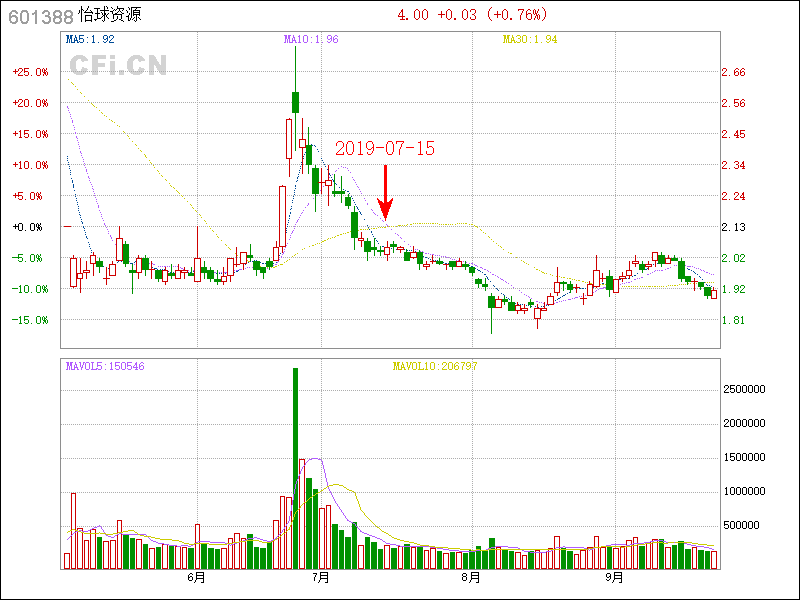
Task: Click the MA10:1.96 indicator label
Action: 311,39
